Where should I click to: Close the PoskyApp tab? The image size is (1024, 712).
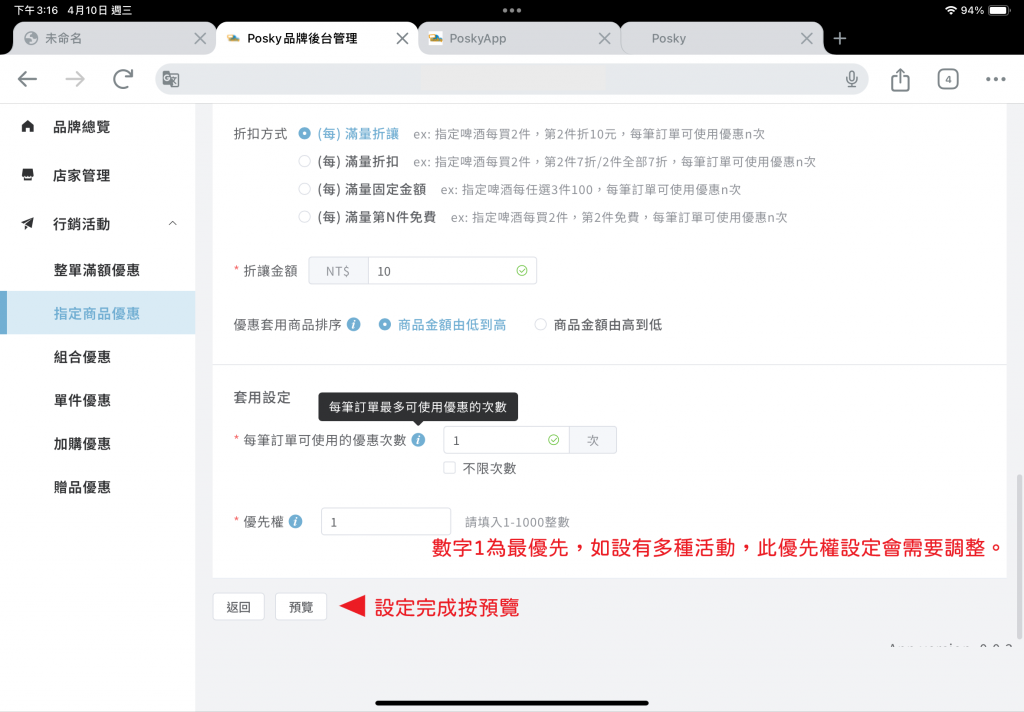click(x=605, y=39)
